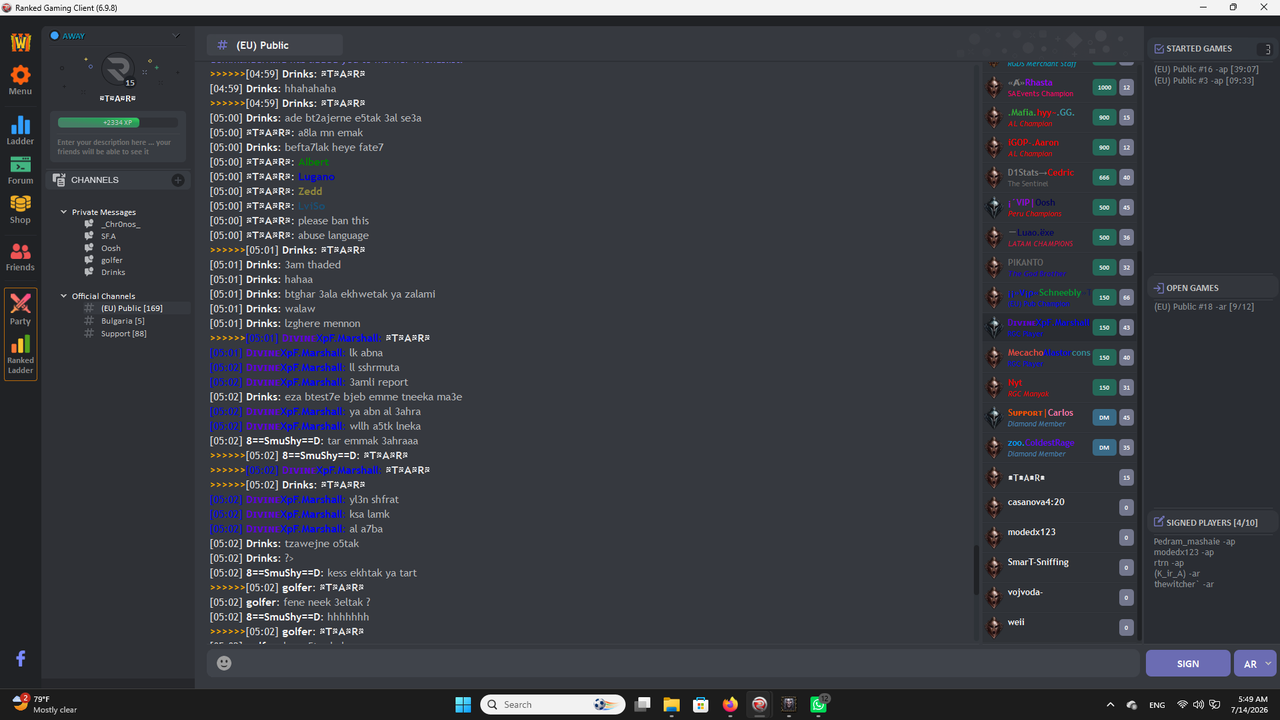
Task: Click player name vojvoda-
Action: pos(1025,592)
